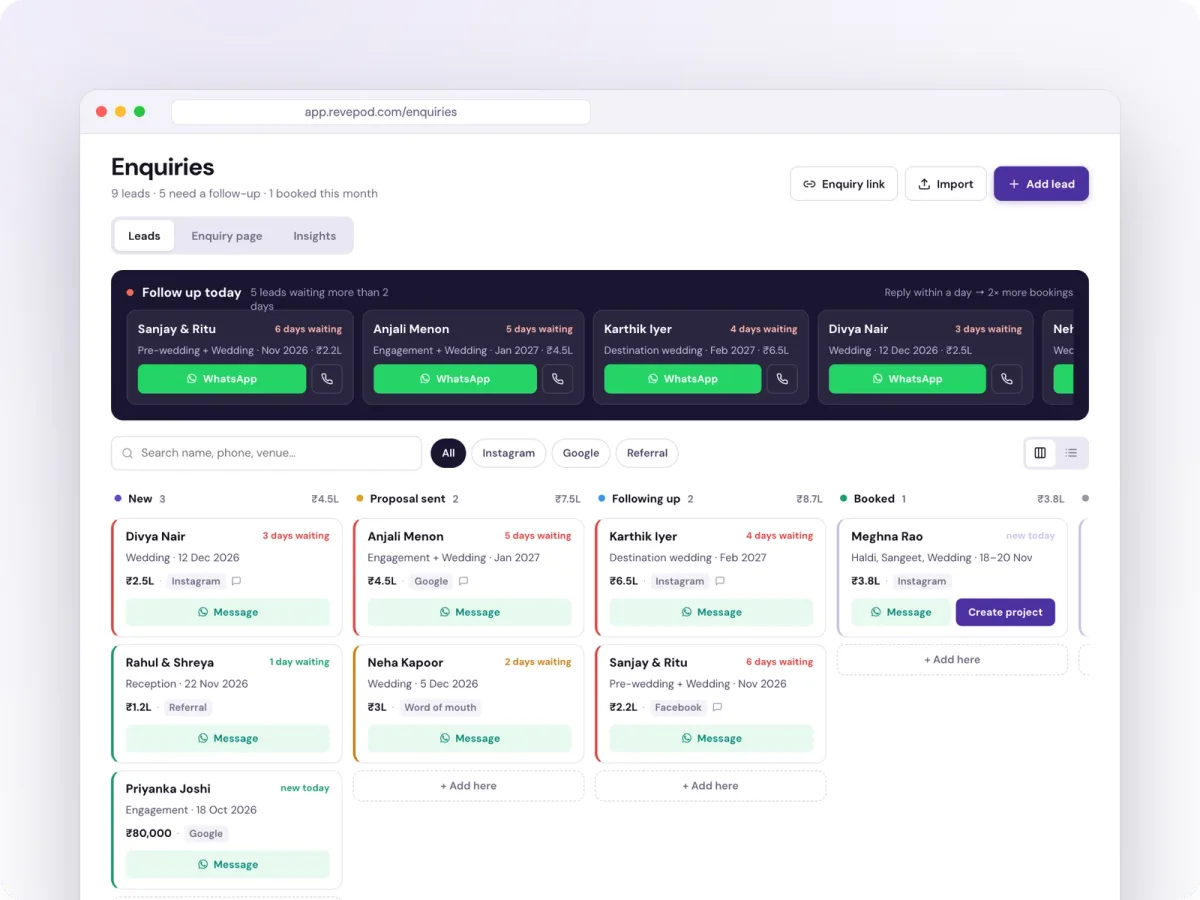The width and height of the screenshot is (1200, 900).
Task: Focus the search name, phone, venue field
Action: (x=267, y=453)
